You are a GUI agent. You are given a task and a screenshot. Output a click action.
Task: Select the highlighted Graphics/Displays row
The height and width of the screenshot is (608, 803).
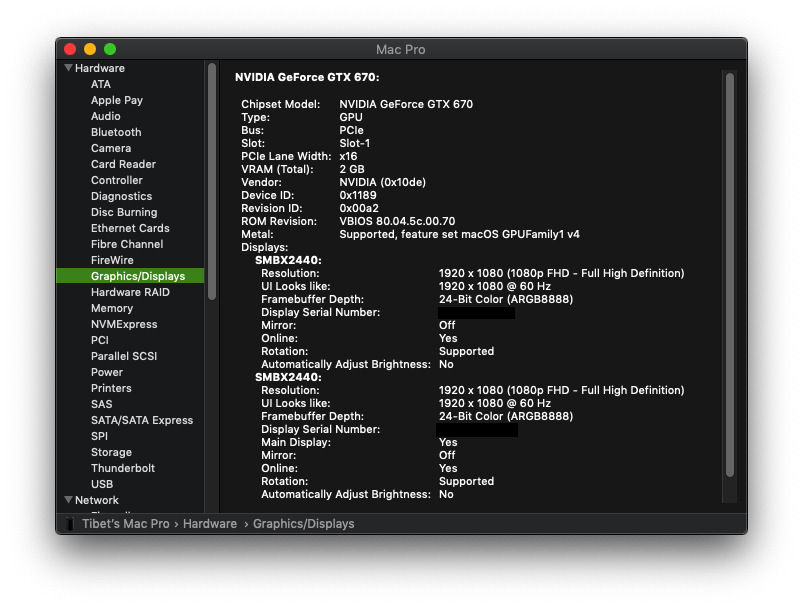(130, 276)
